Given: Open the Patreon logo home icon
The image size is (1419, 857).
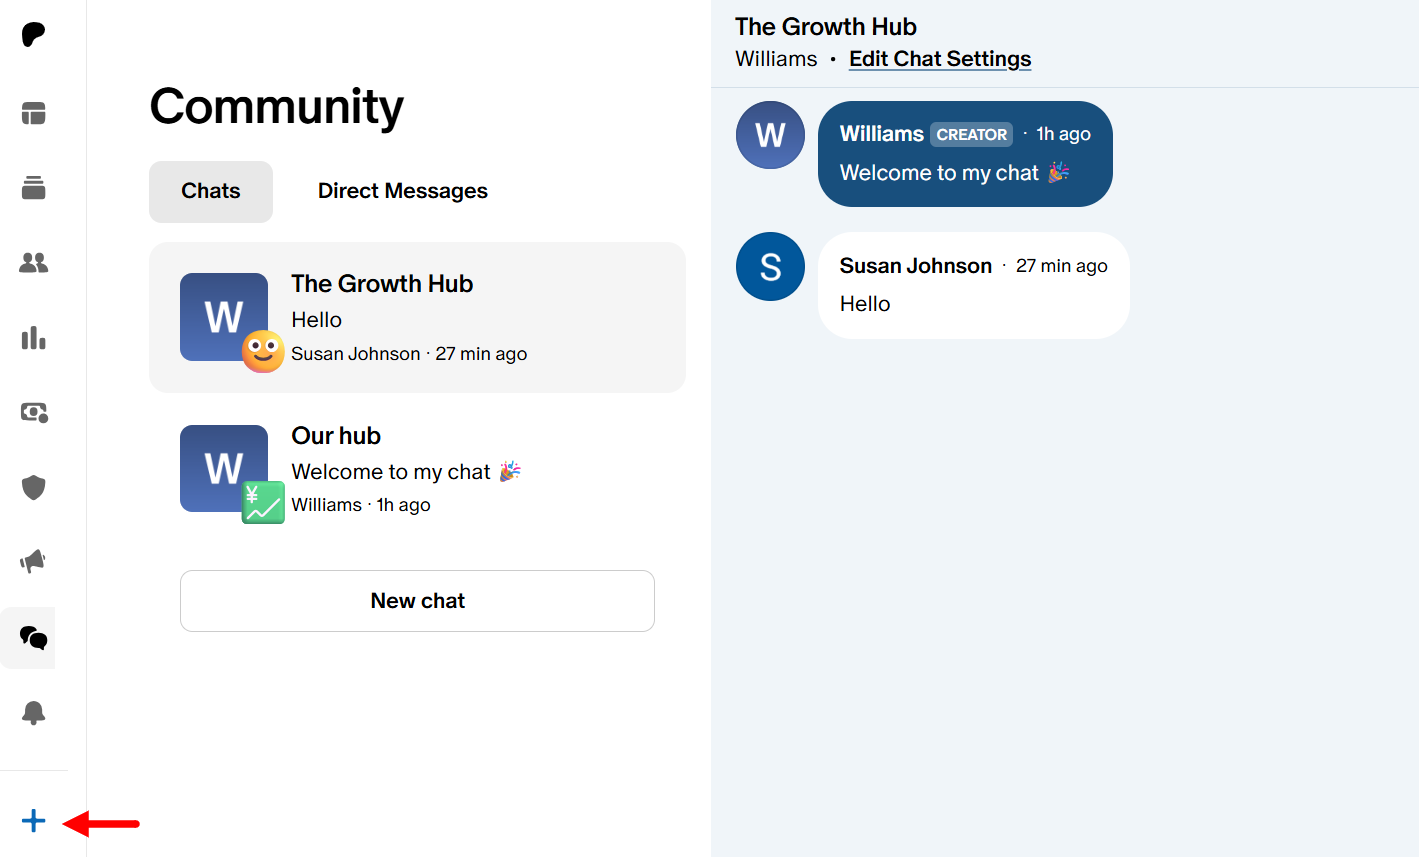Looking at the screenshot, I should 33,34.
